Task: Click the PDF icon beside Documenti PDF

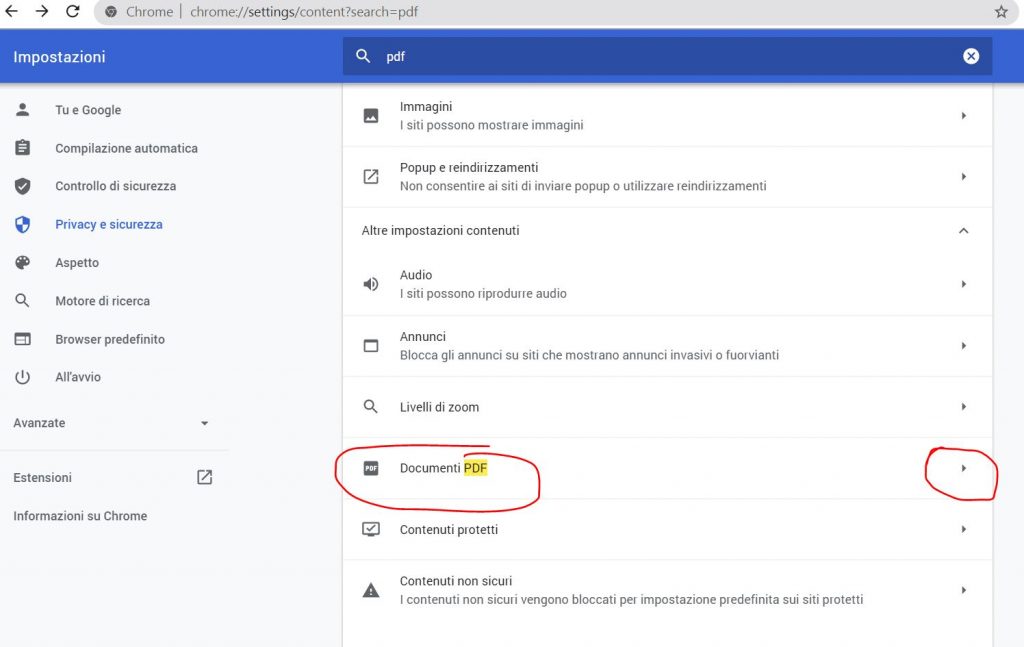Action: click(370, 467)
